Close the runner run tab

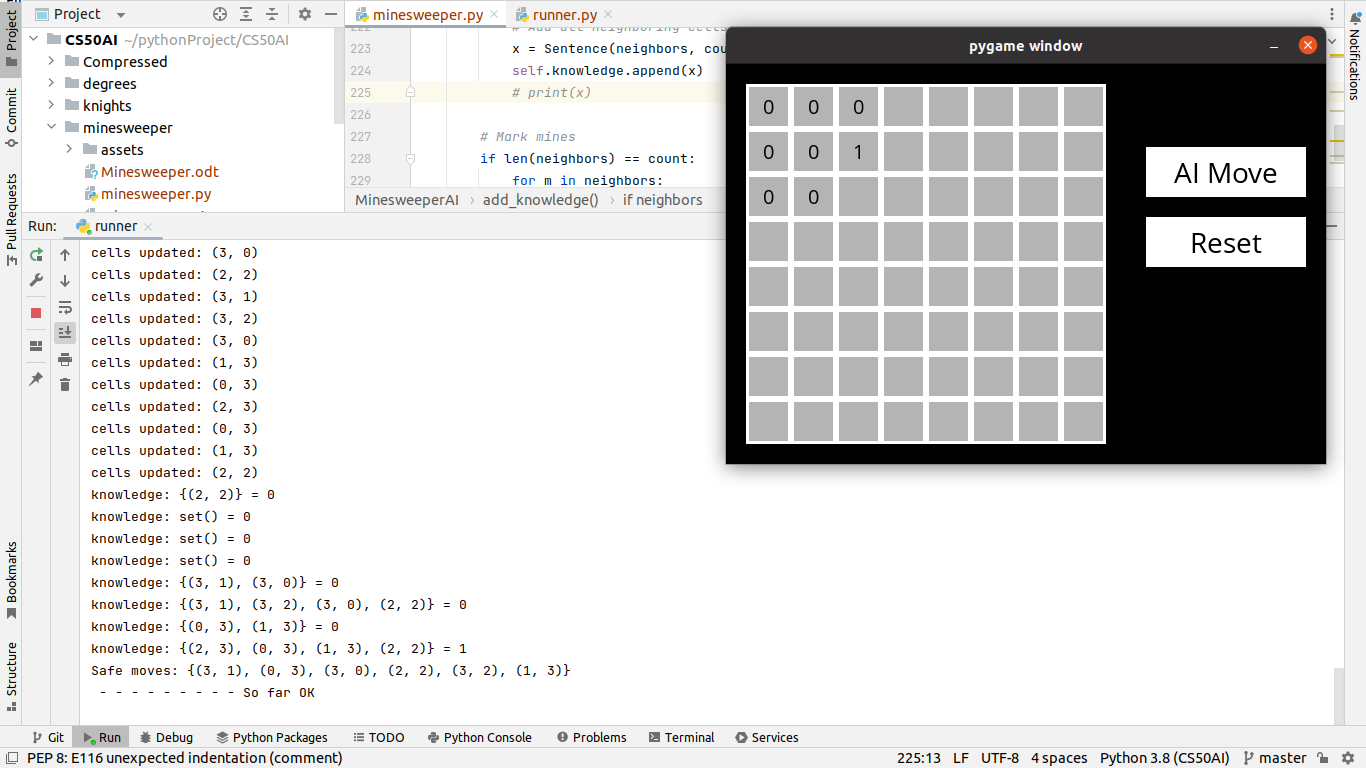click(x=148, y=227)
